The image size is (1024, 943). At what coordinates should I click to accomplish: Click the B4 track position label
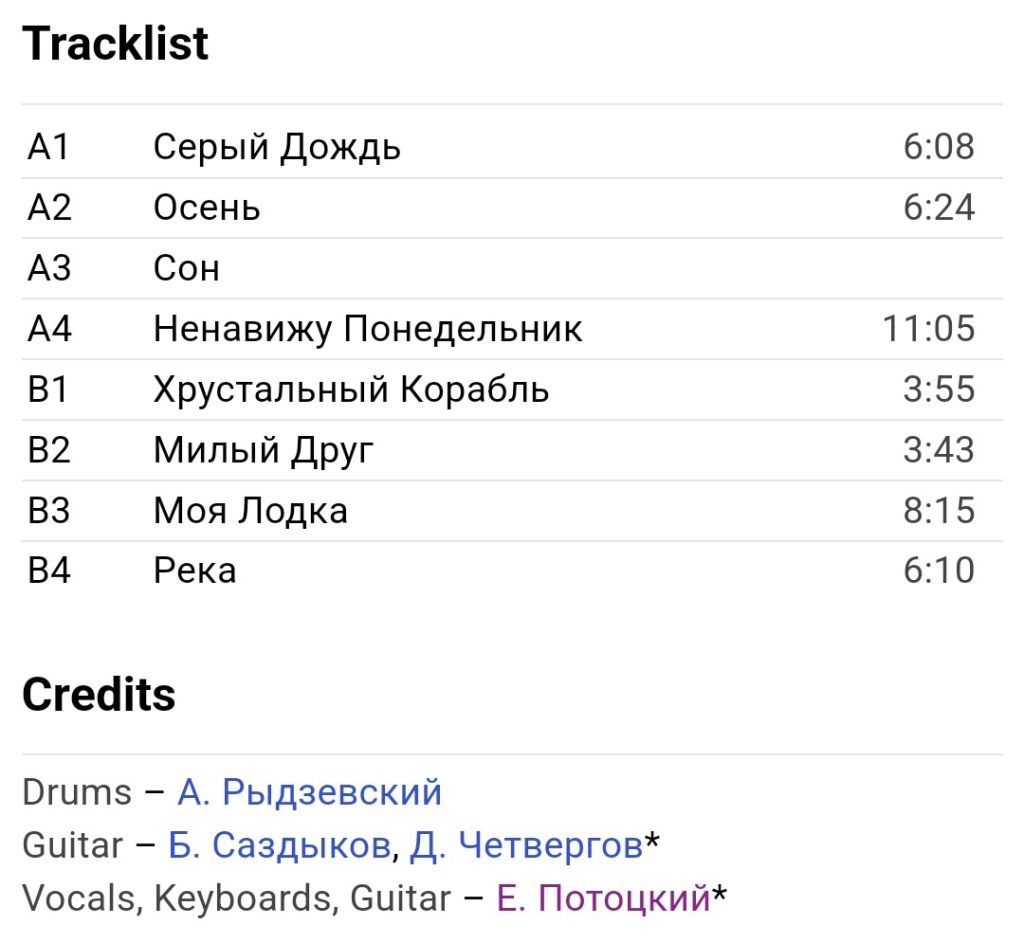49,571
